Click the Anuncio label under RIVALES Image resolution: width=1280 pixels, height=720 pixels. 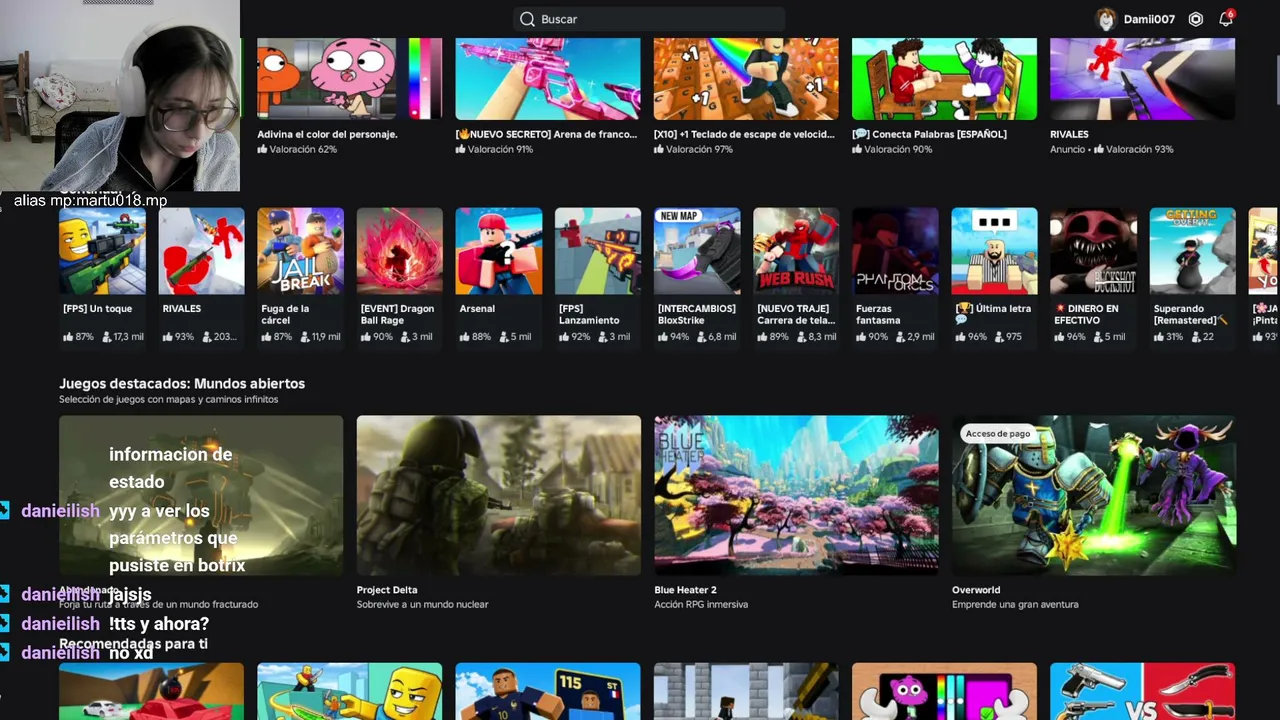pyautogui.click(x=1068, y=149)
